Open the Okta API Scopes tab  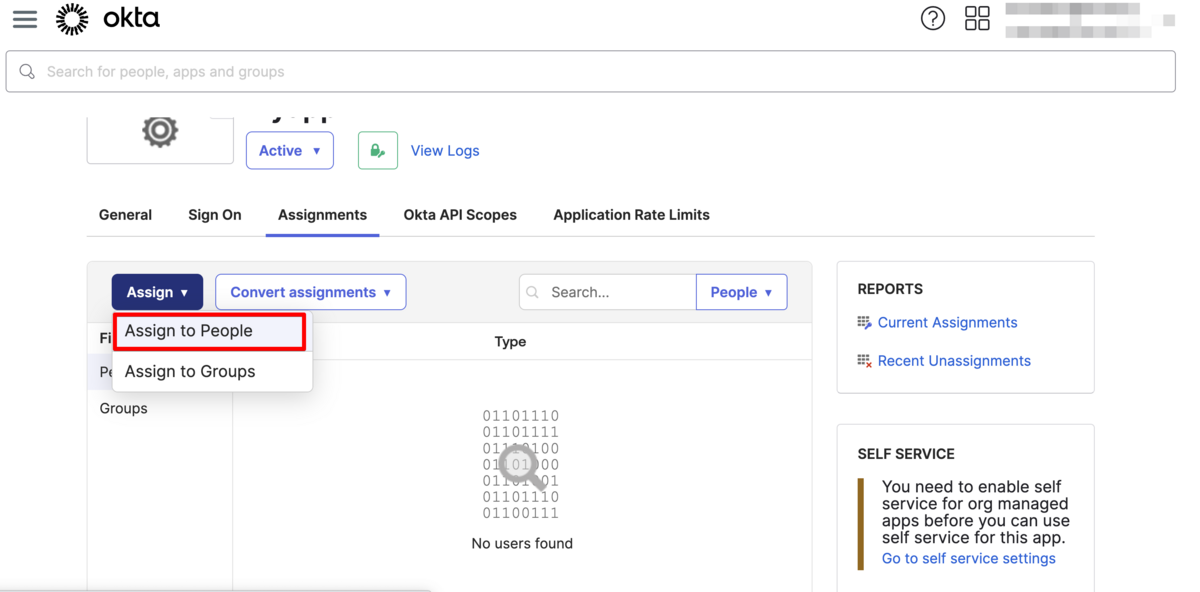[460, 215]
